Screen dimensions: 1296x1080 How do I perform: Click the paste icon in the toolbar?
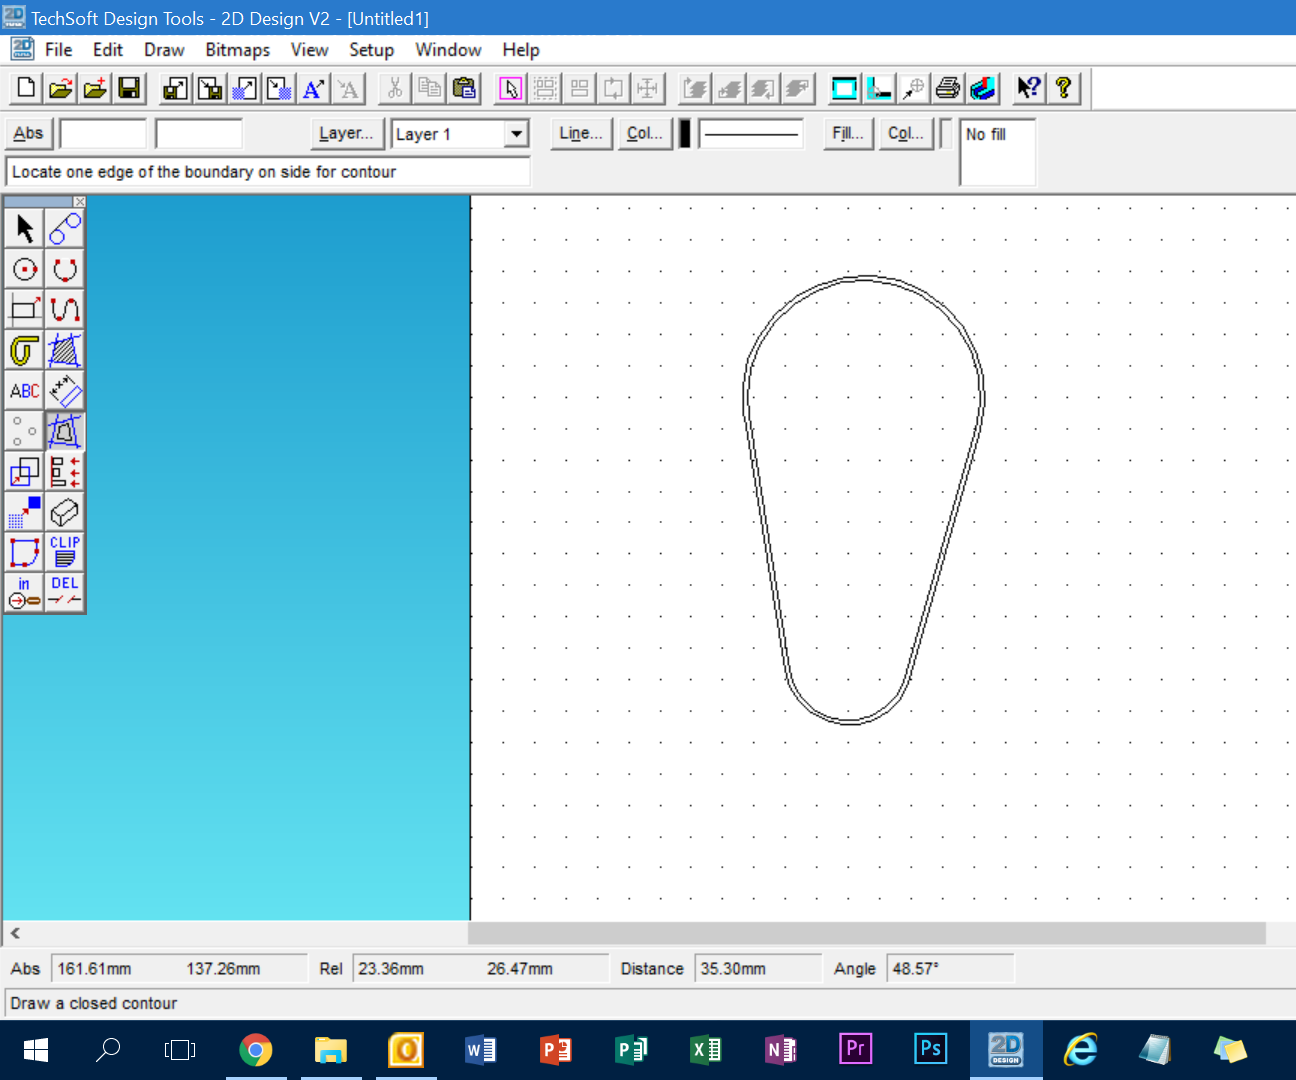tap(463, 88)
